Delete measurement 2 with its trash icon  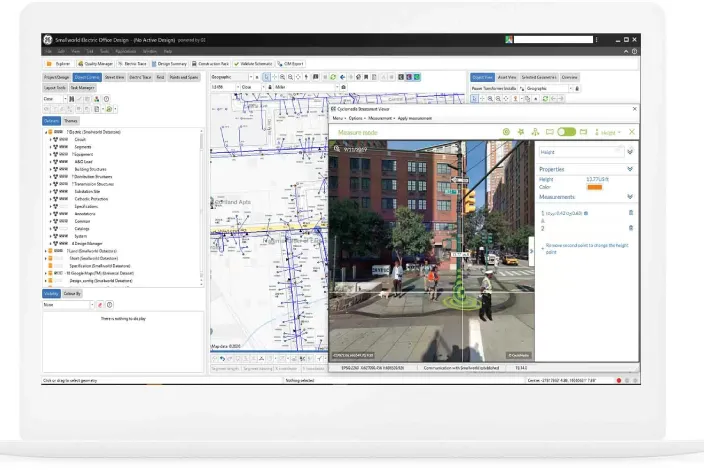[631, 228]
